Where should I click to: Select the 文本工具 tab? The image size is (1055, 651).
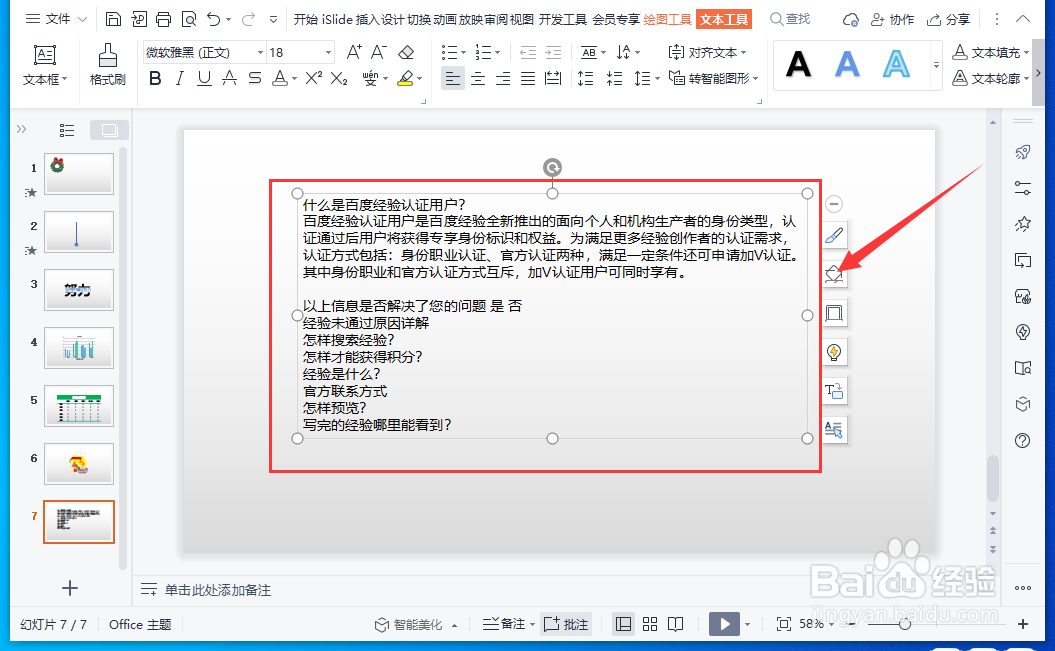click(724, 20)
